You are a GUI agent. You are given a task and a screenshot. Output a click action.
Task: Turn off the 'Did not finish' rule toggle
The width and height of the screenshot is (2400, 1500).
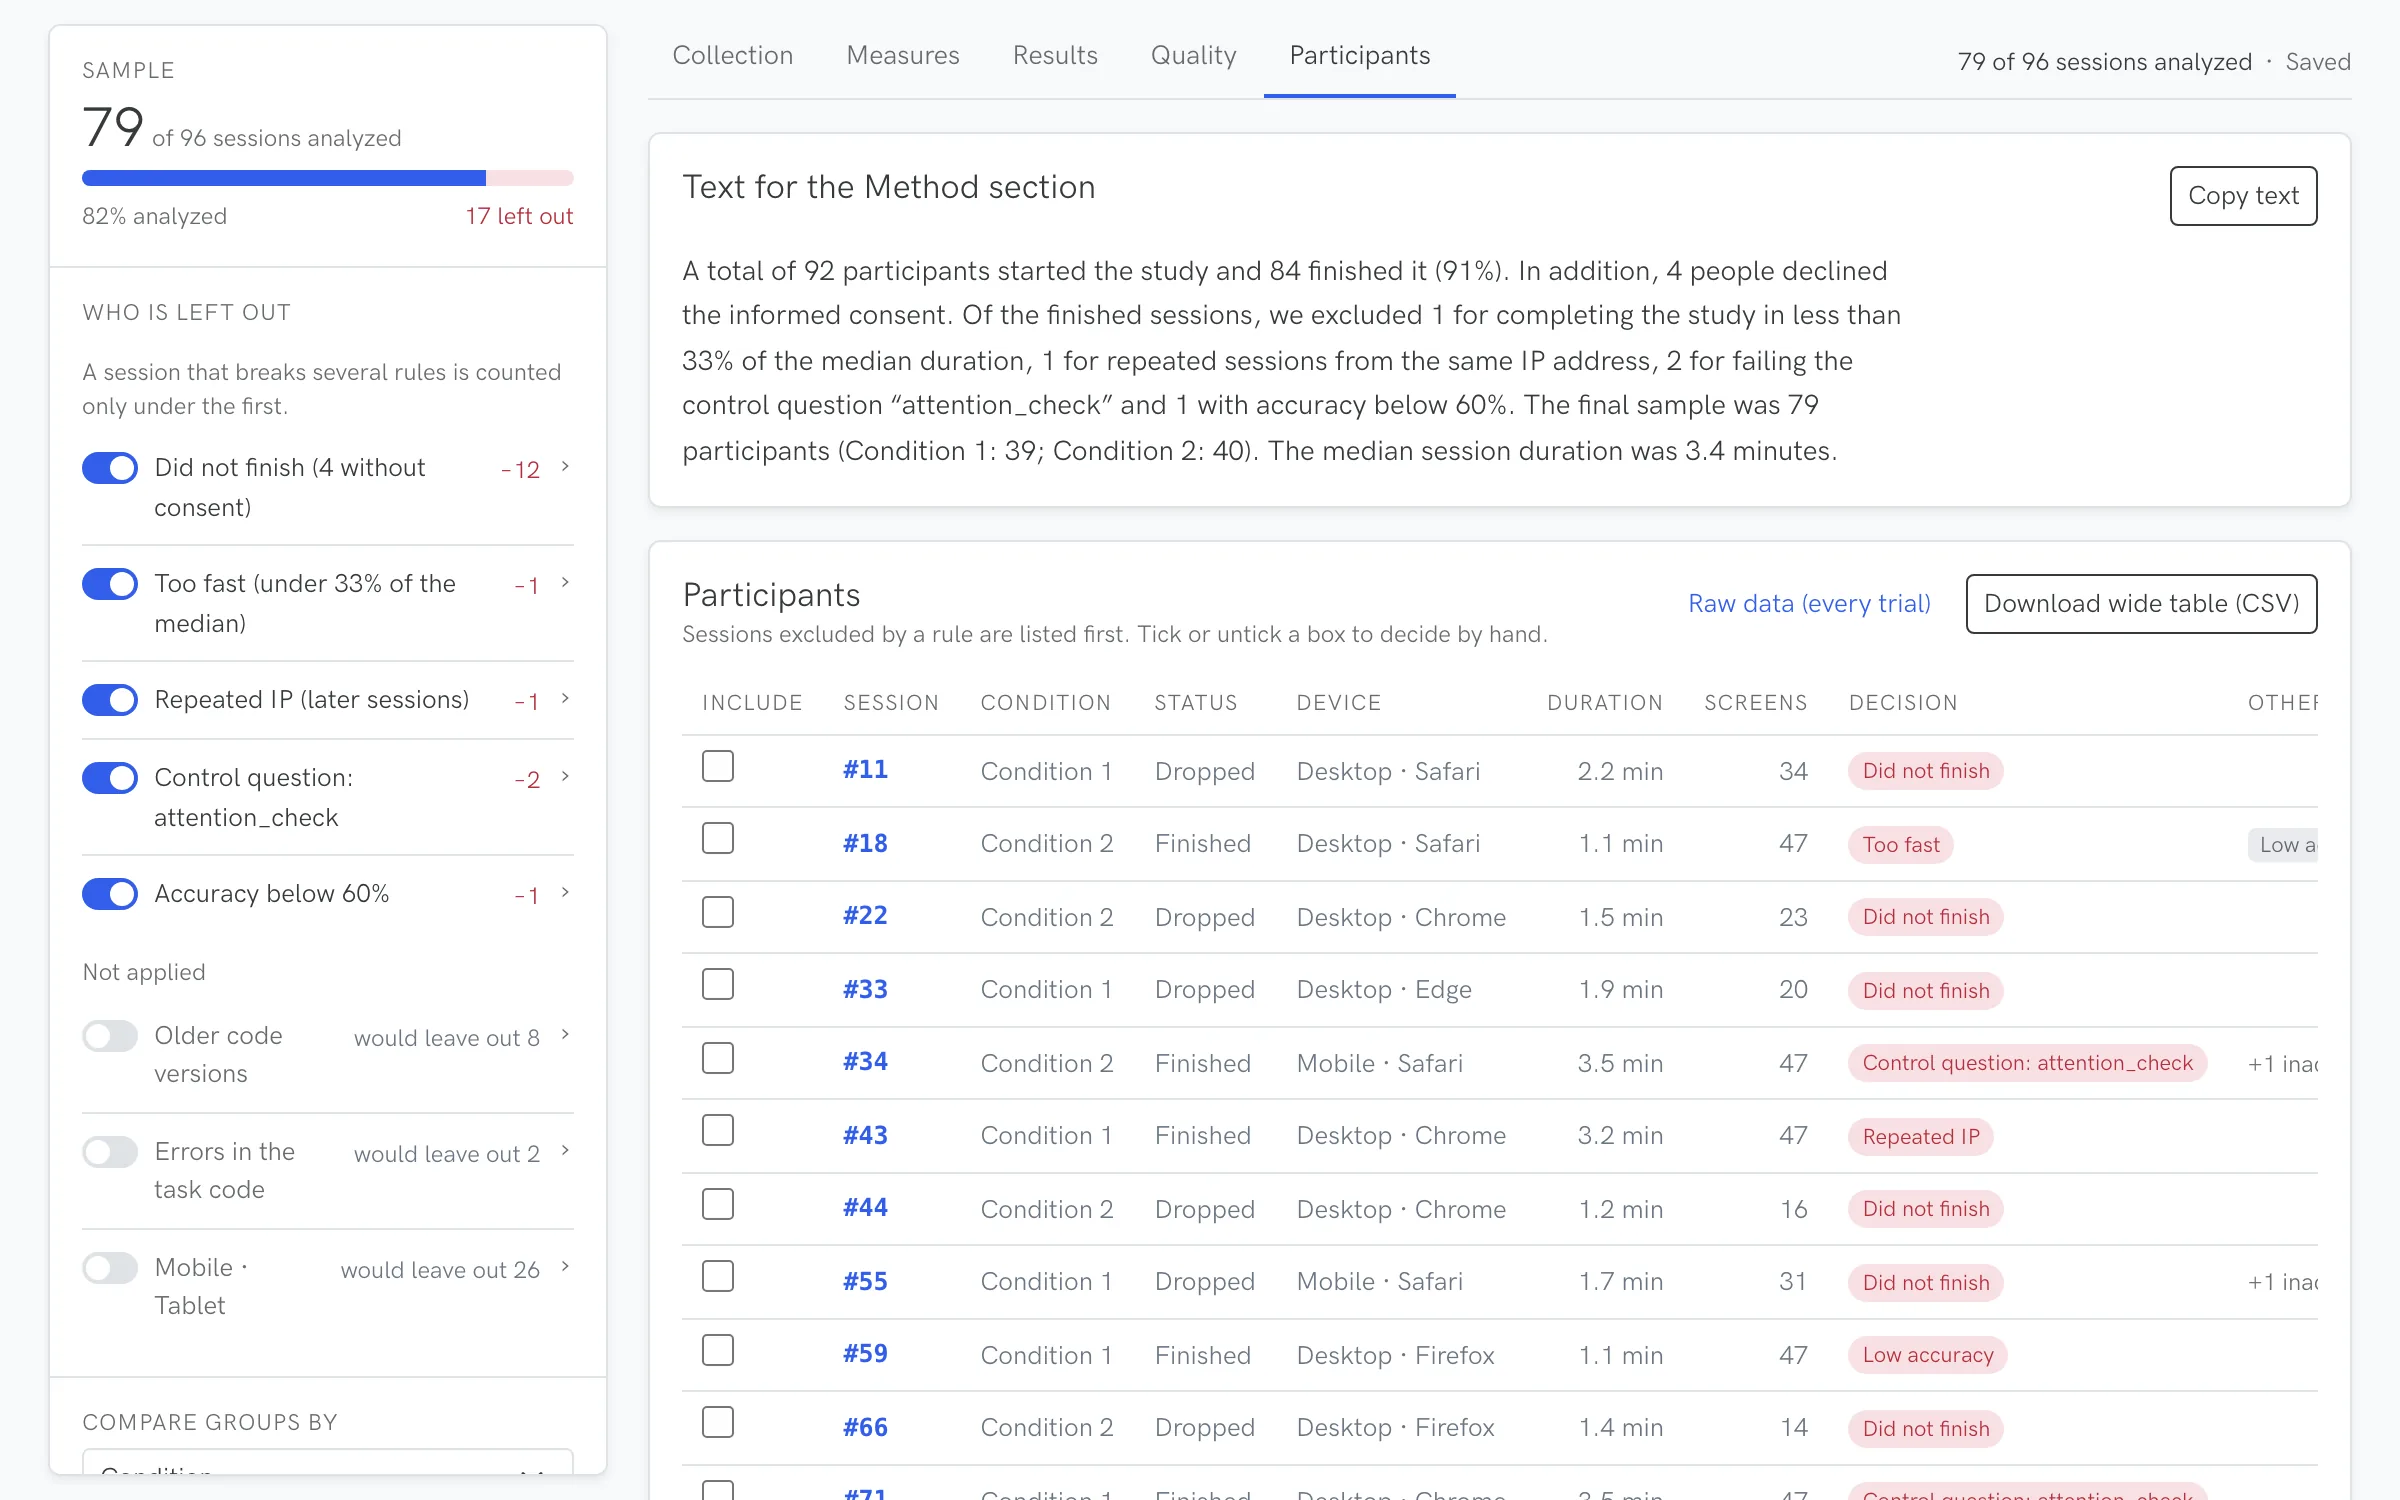click(110, 468)
